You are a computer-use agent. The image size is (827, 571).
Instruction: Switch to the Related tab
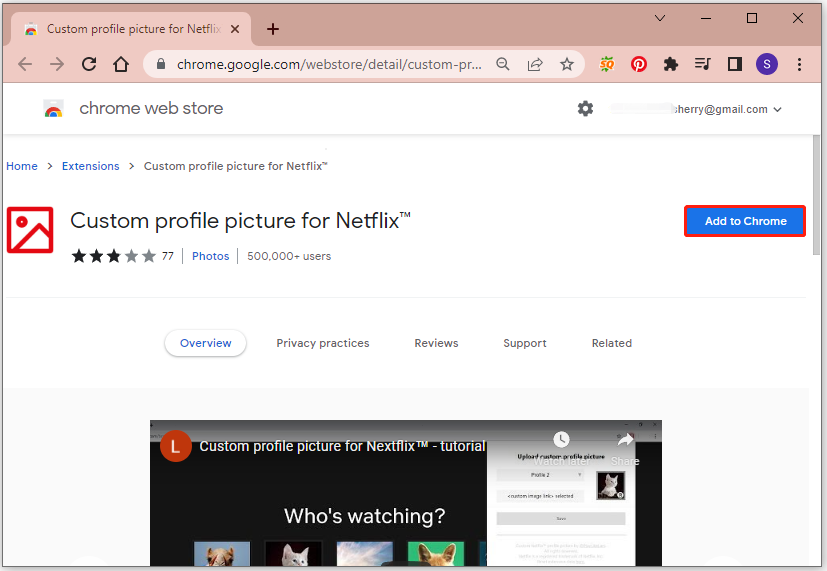coord(612,343)
